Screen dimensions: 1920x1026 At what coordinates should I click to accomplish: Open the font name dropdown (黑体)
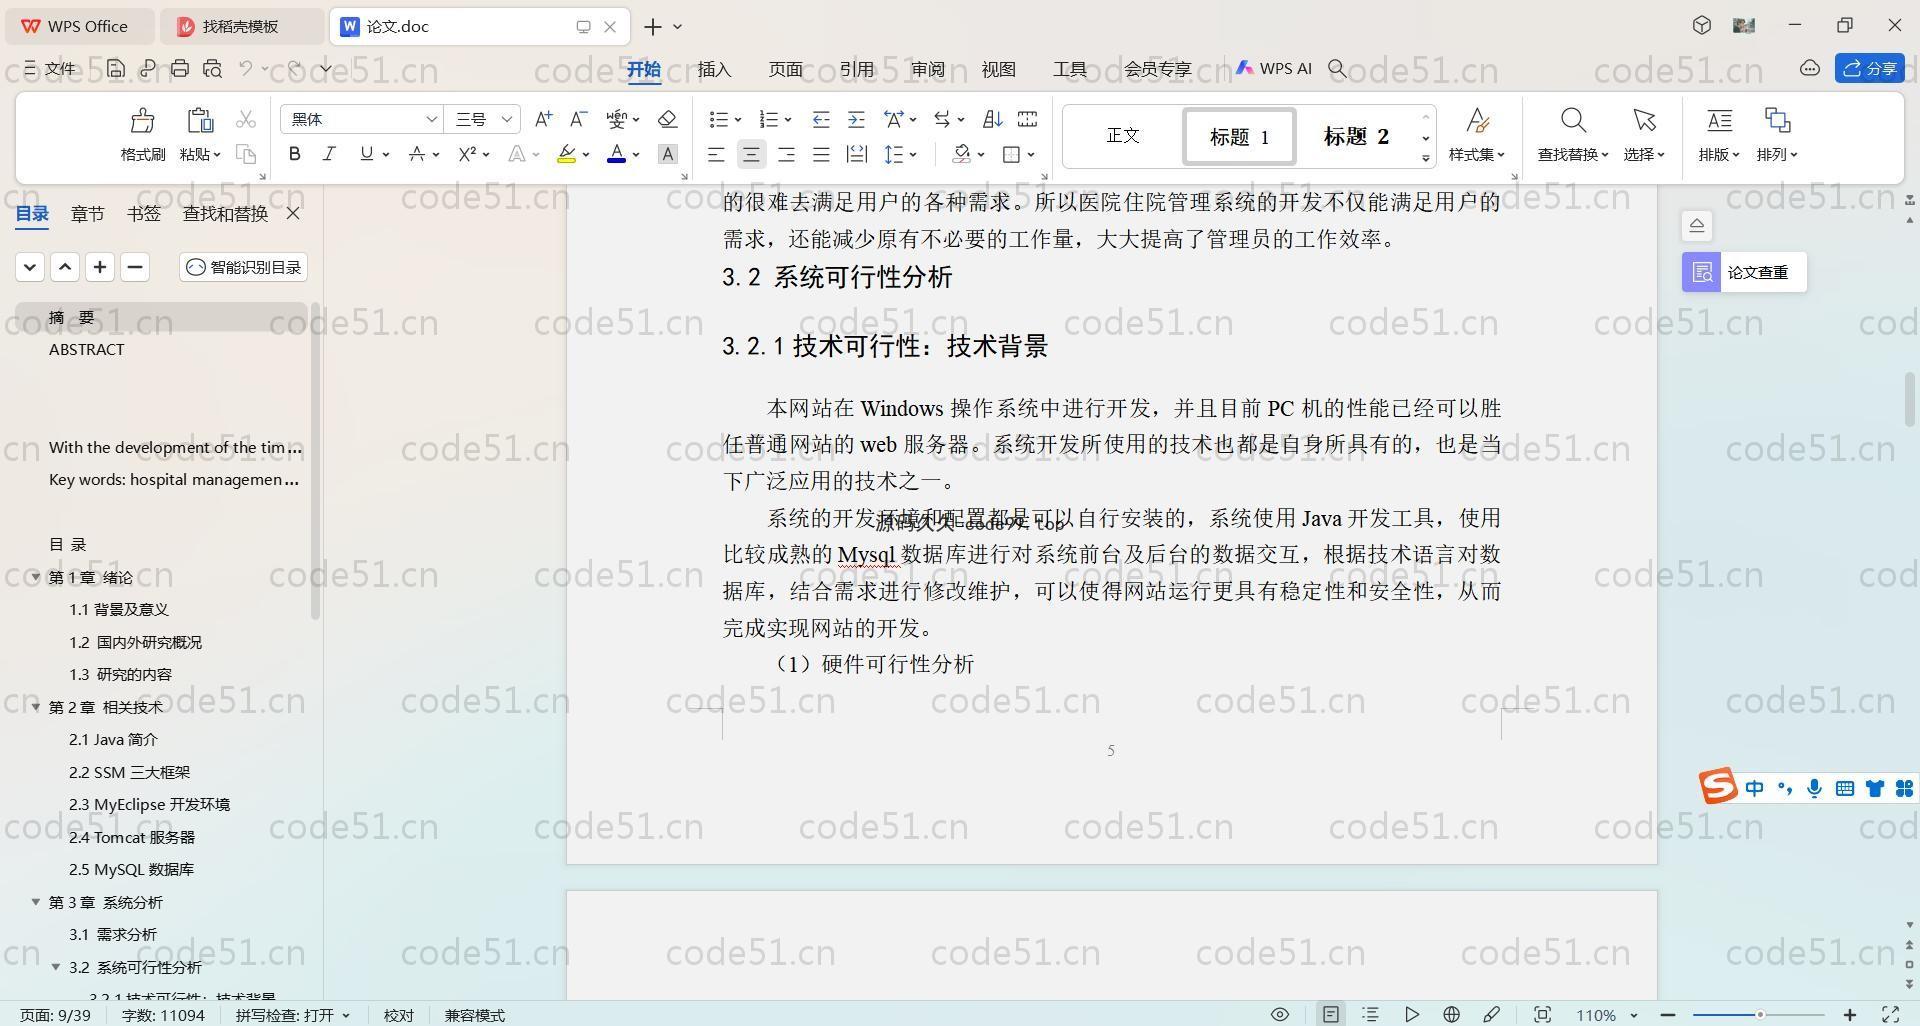[432, 119]
